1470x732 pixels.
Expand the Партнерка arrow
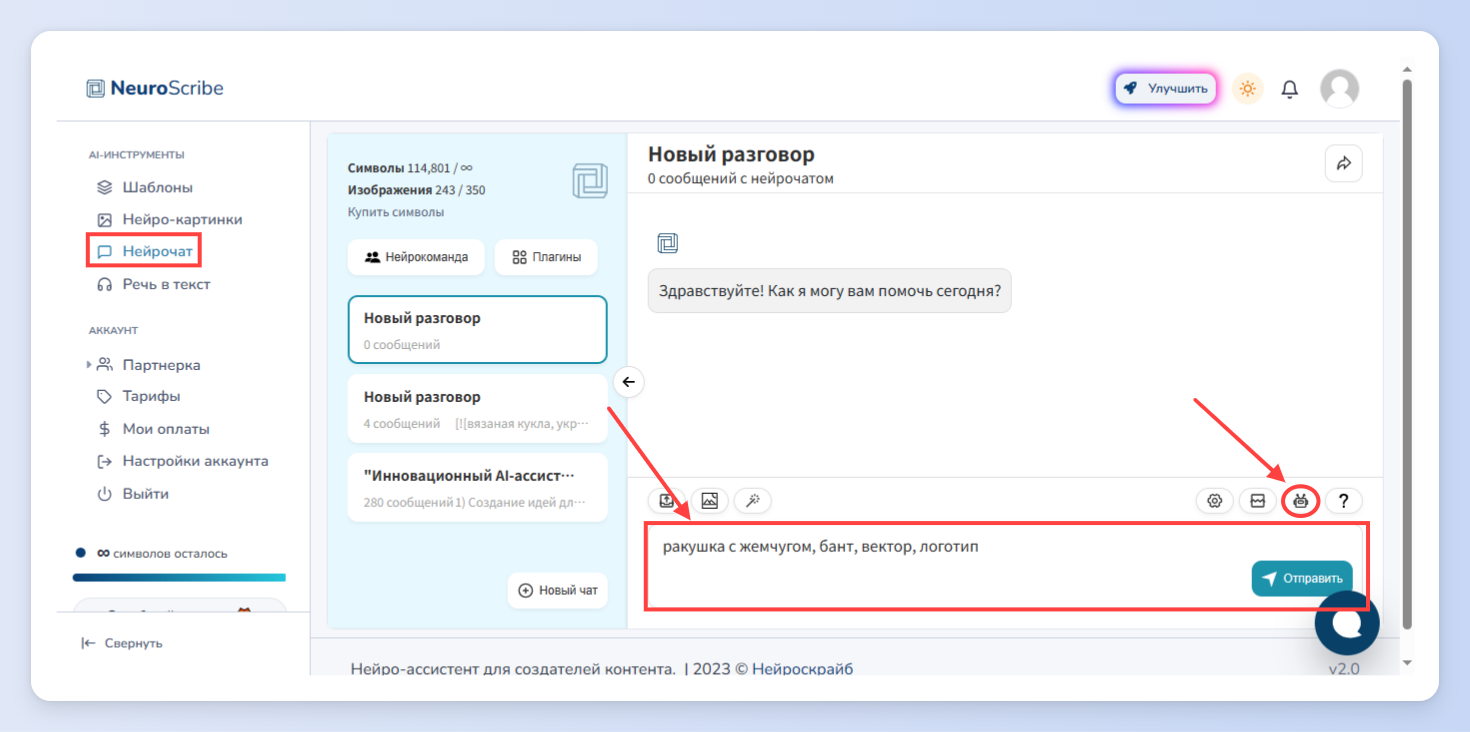point(89,365)
